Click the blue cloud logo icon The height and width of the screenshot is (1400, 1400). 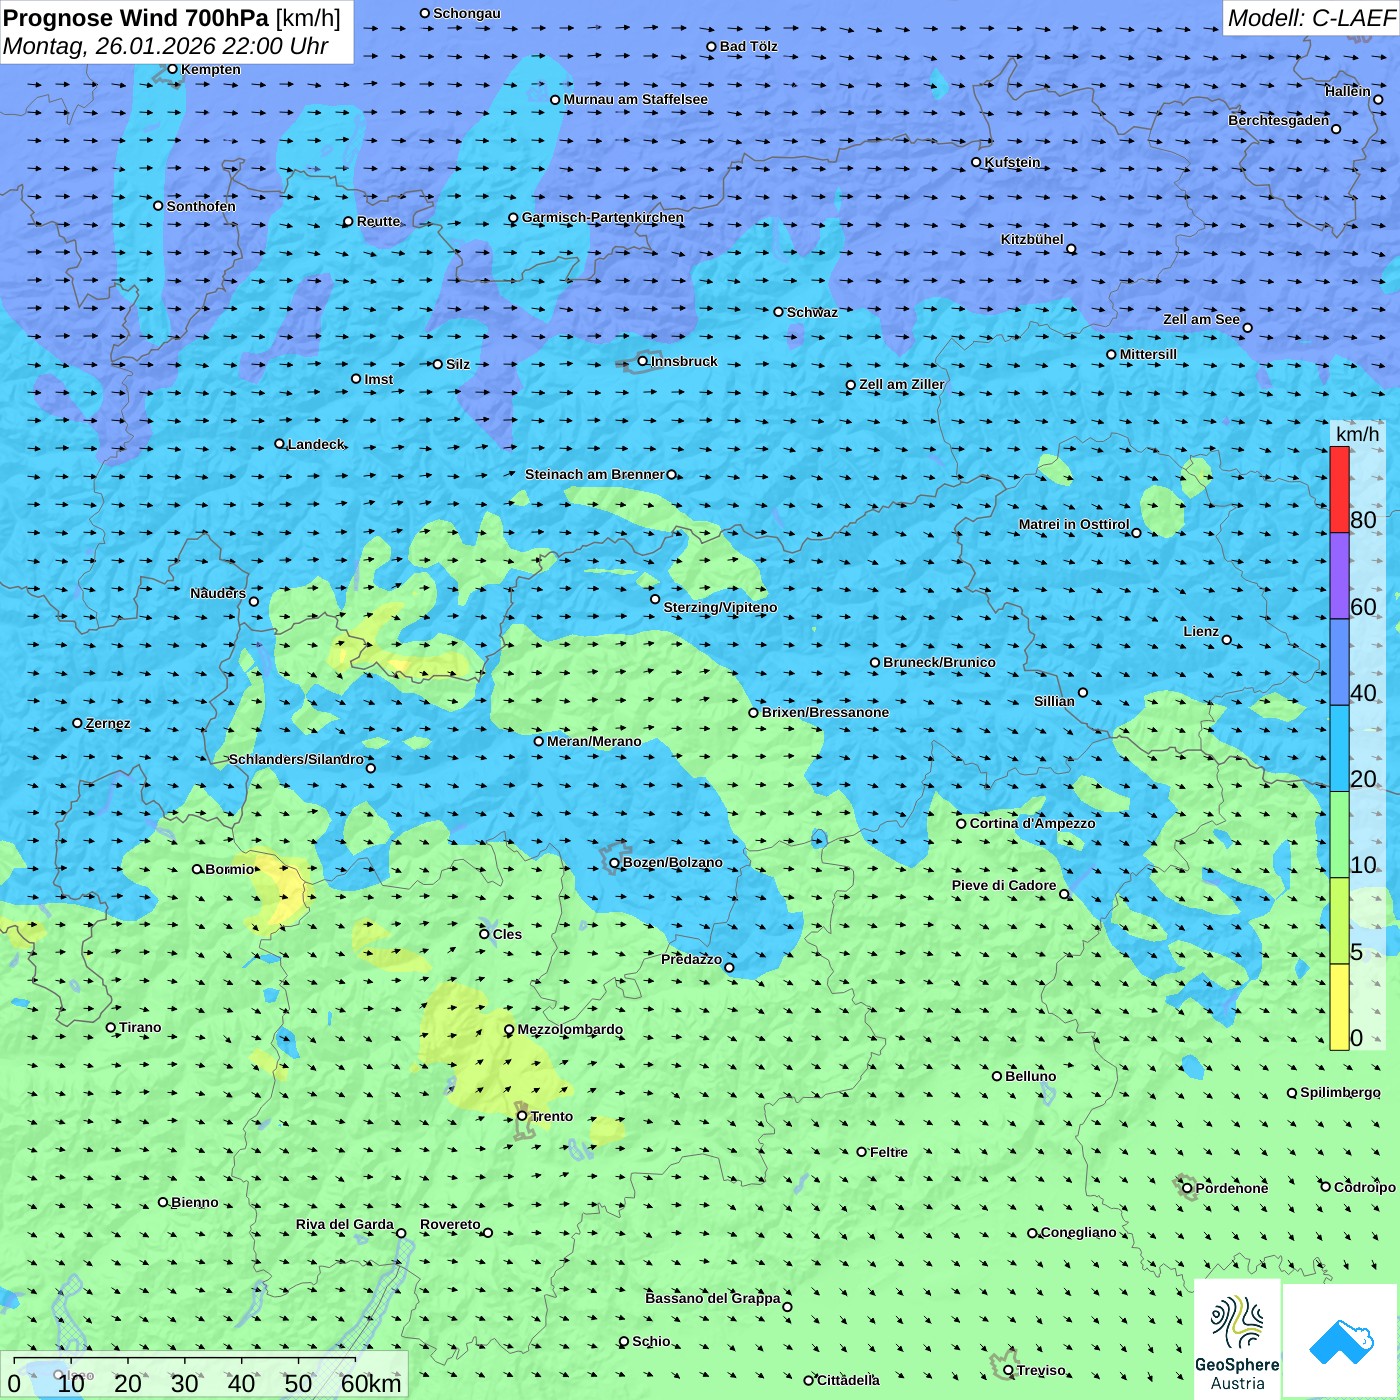coord(1341,1342)
